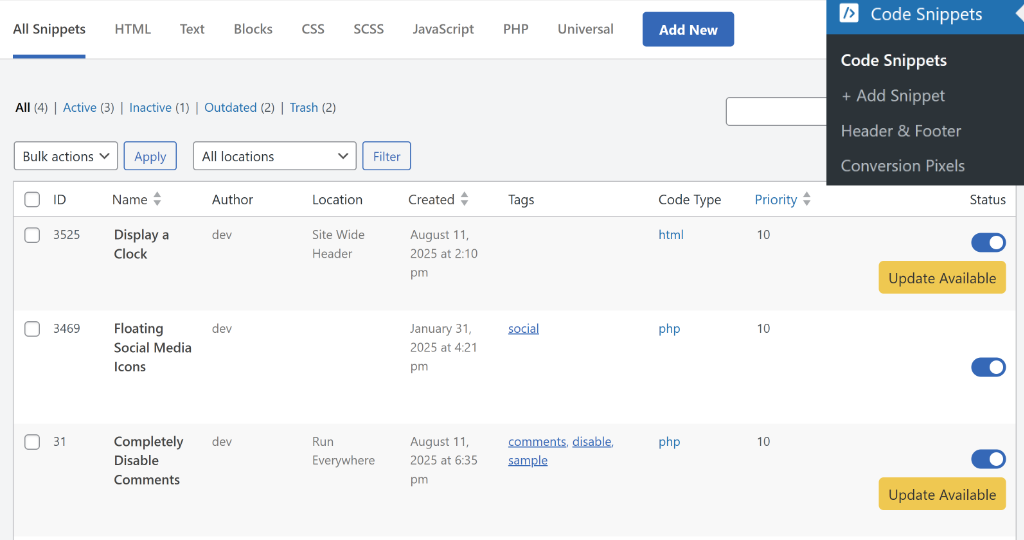Viewport: 1024px width, 540px height.
Task: Click the Created column header
Action: (431, 199)
